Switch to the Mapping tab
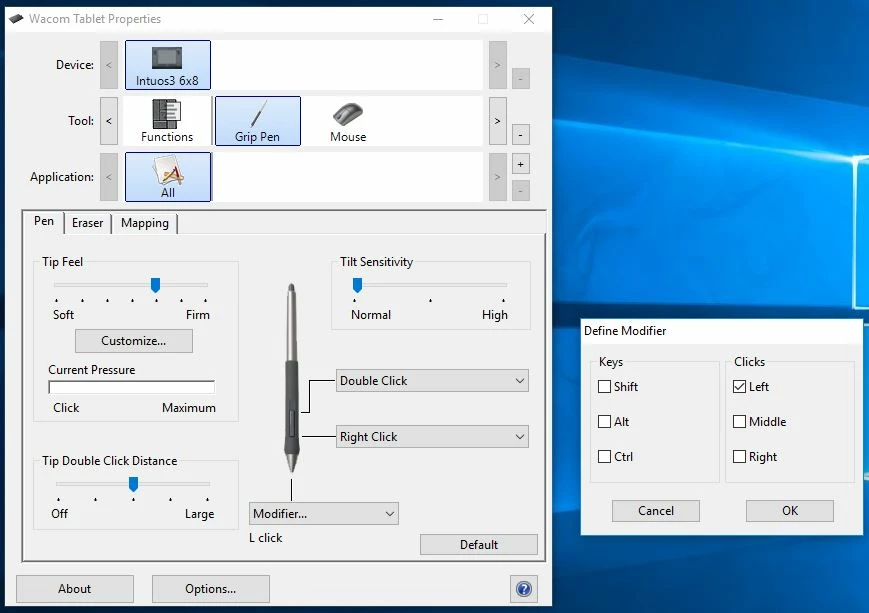The image size is (869, 613). pyautogui.click(x=145, y=223)
